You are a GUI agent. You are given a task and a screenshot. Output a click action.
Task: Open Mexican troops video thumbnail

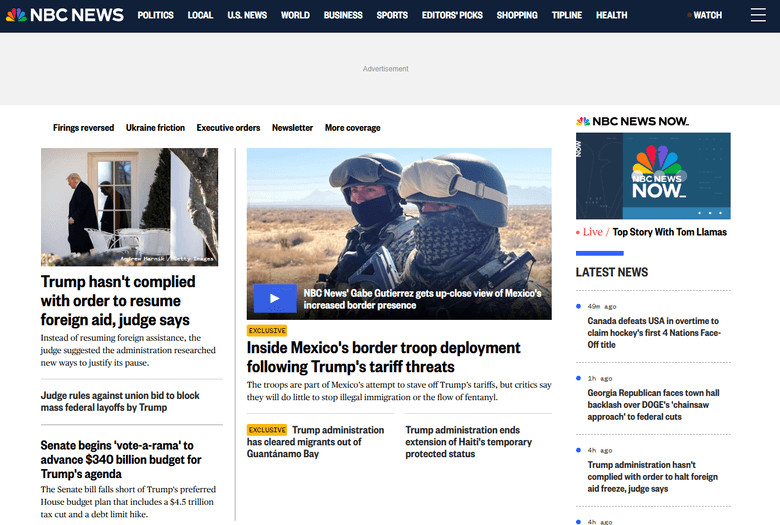399,233
